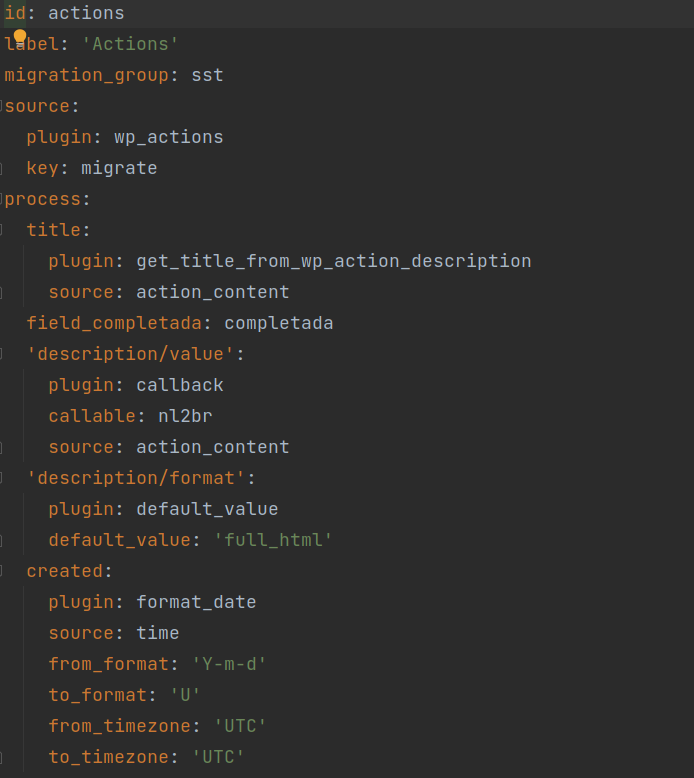Place cursor on 'Actions' label string
The width and height of the screenshot is (694, 778).
click(x=130, y=44)
